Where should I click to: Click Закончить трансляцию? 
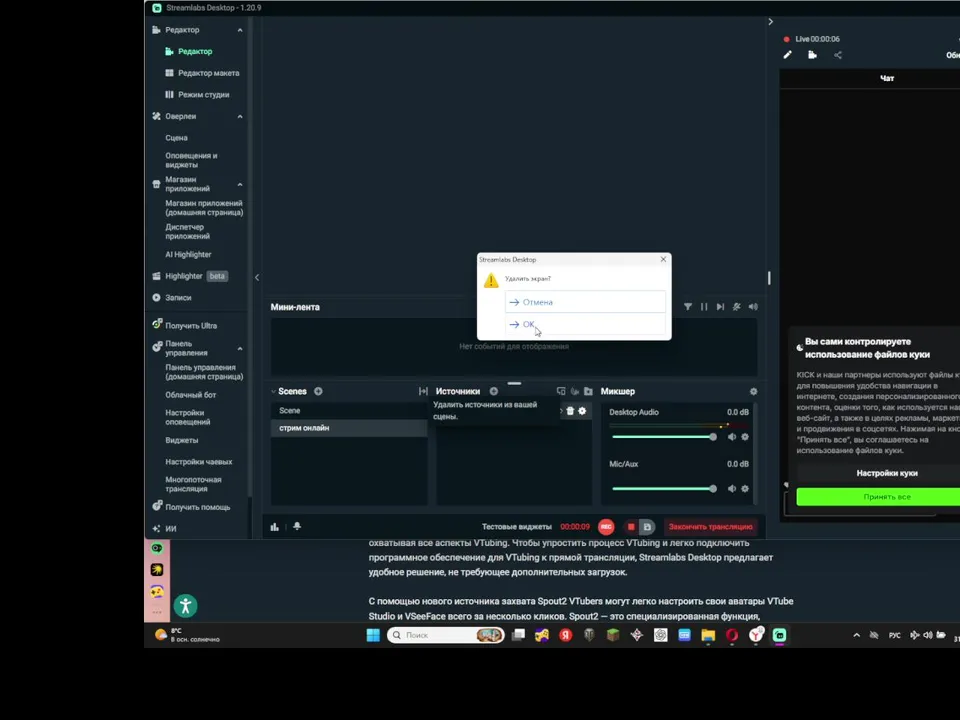[x=710, y=527]
